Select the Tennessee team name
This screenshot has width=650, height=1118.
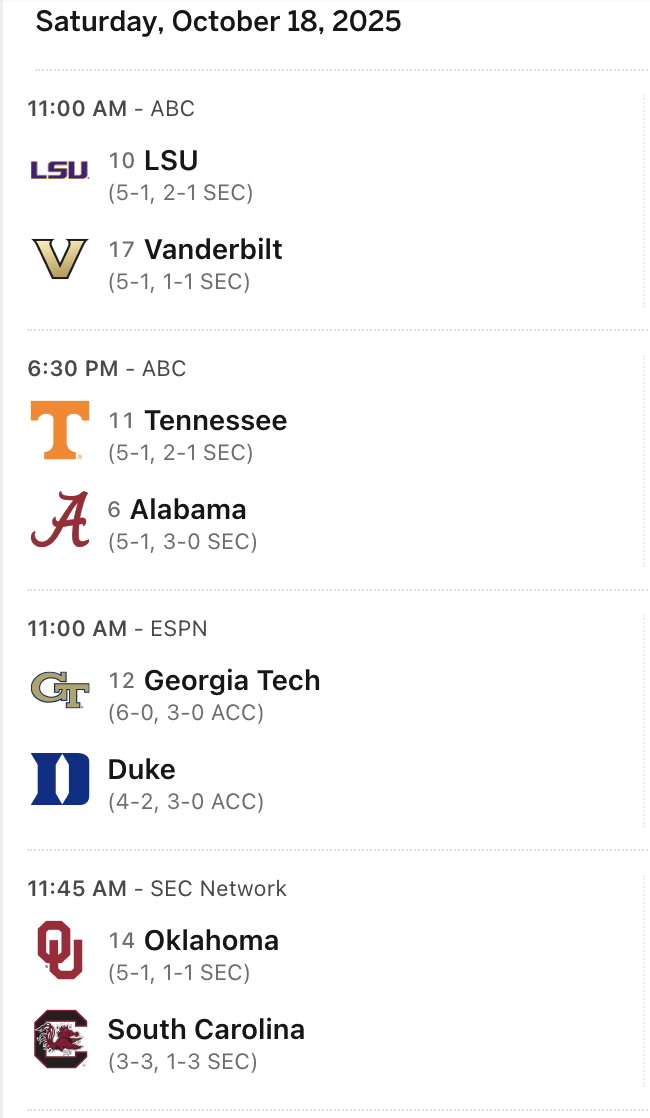pos(215,420)
